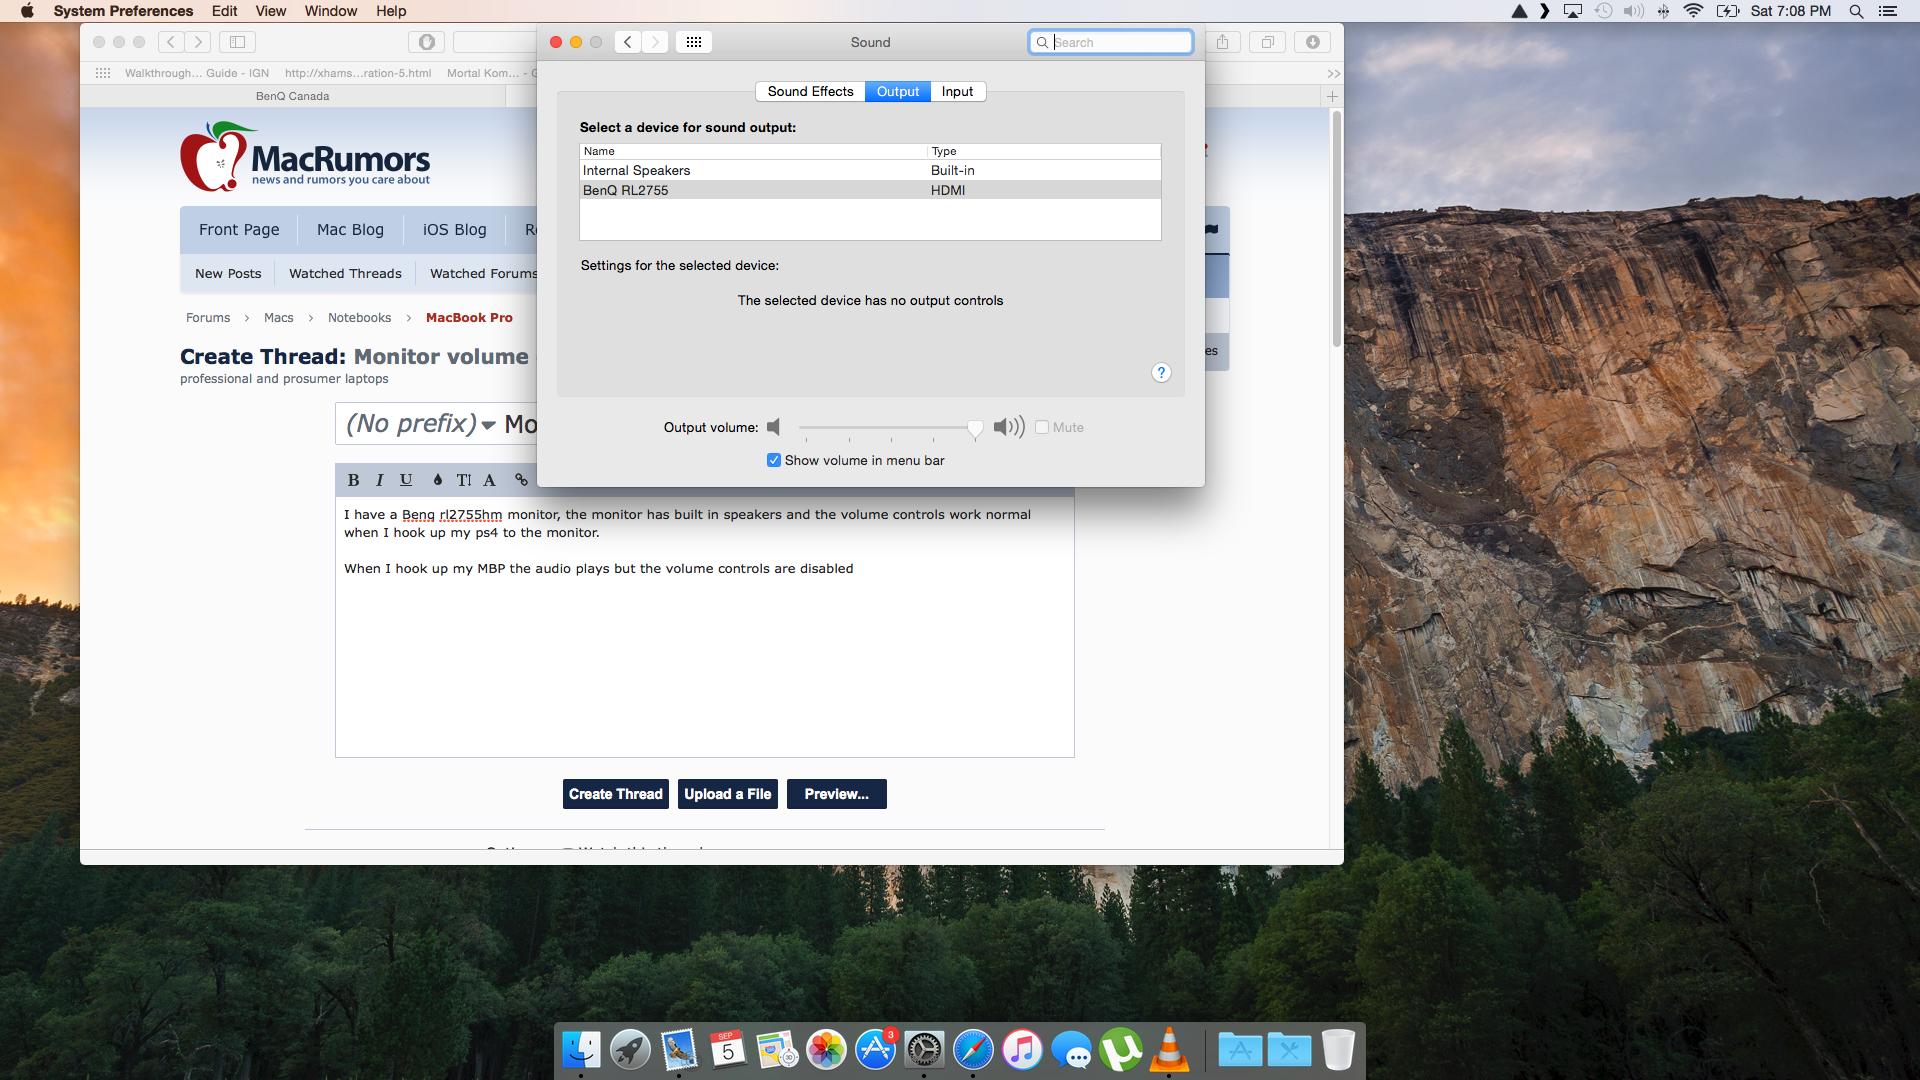Open New Posts link
Image resolution: width=1920 pixels, height=1080 pixels.
point(228,273)
